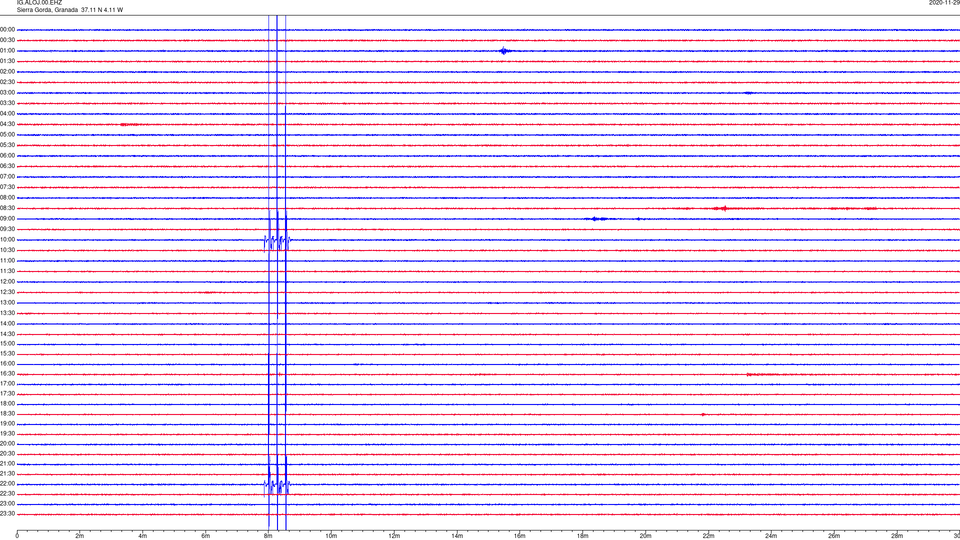Click the 08:30 trace time label
The width and height of the screenshot is (960, 540).
(x=7, y=208)
